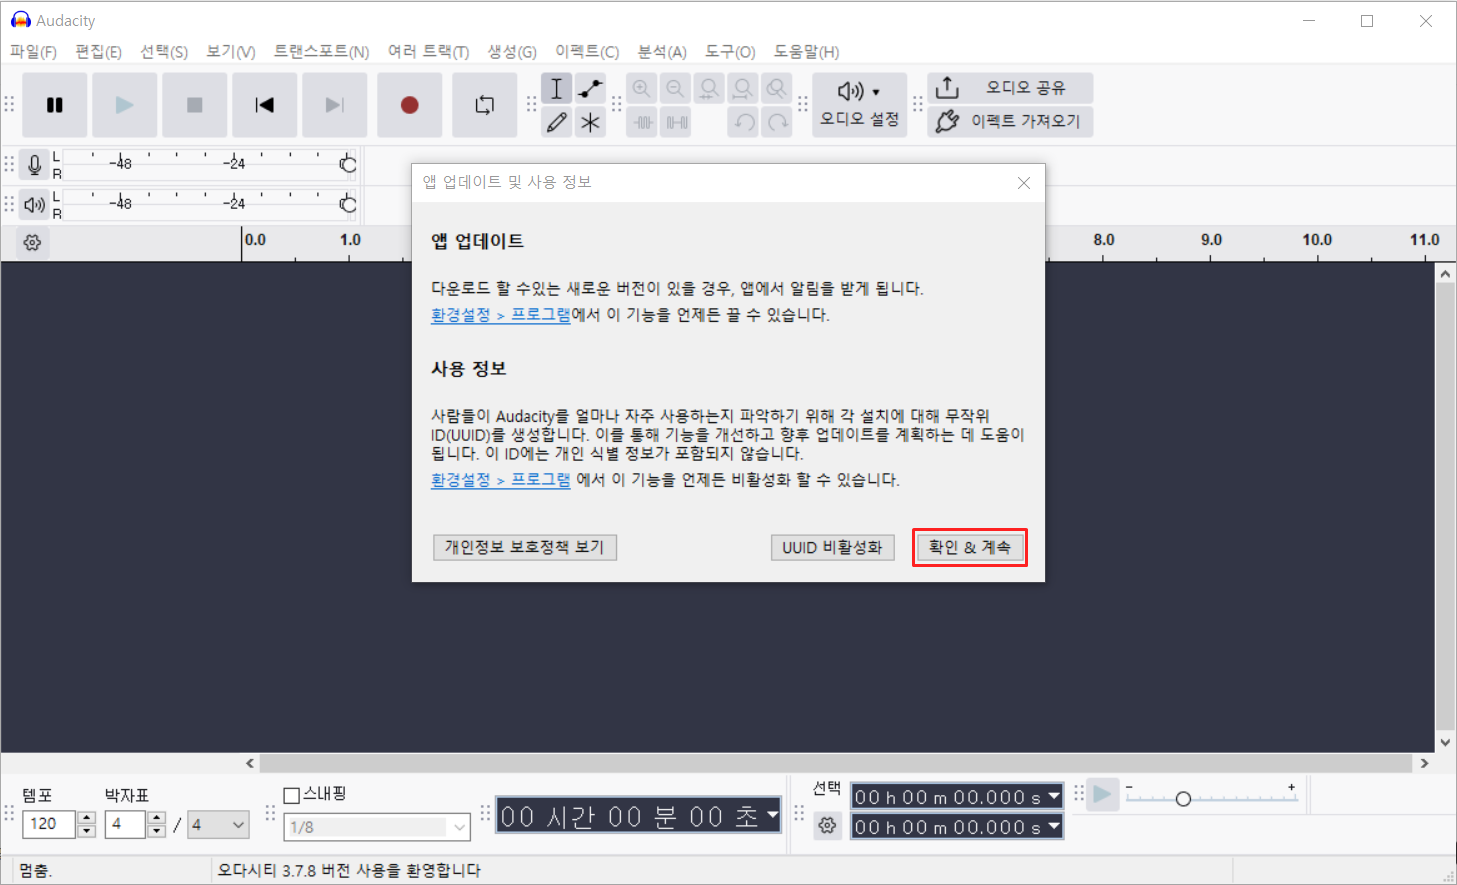Image resolution: width=1457 pixels, height=885 pixels.
Task: Open the 편집(E) menu
Action: pos(98,52)
